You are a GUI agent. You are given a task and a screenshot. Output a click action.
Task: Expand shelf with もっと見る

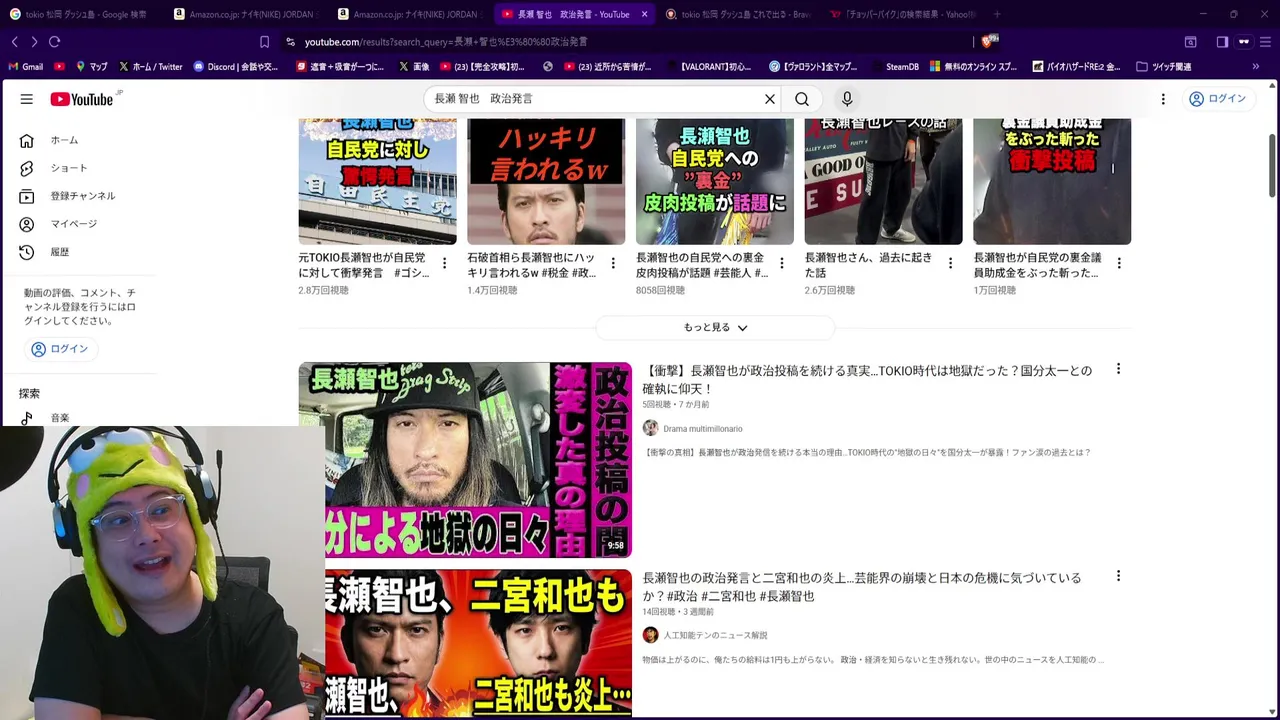(715, 327)
